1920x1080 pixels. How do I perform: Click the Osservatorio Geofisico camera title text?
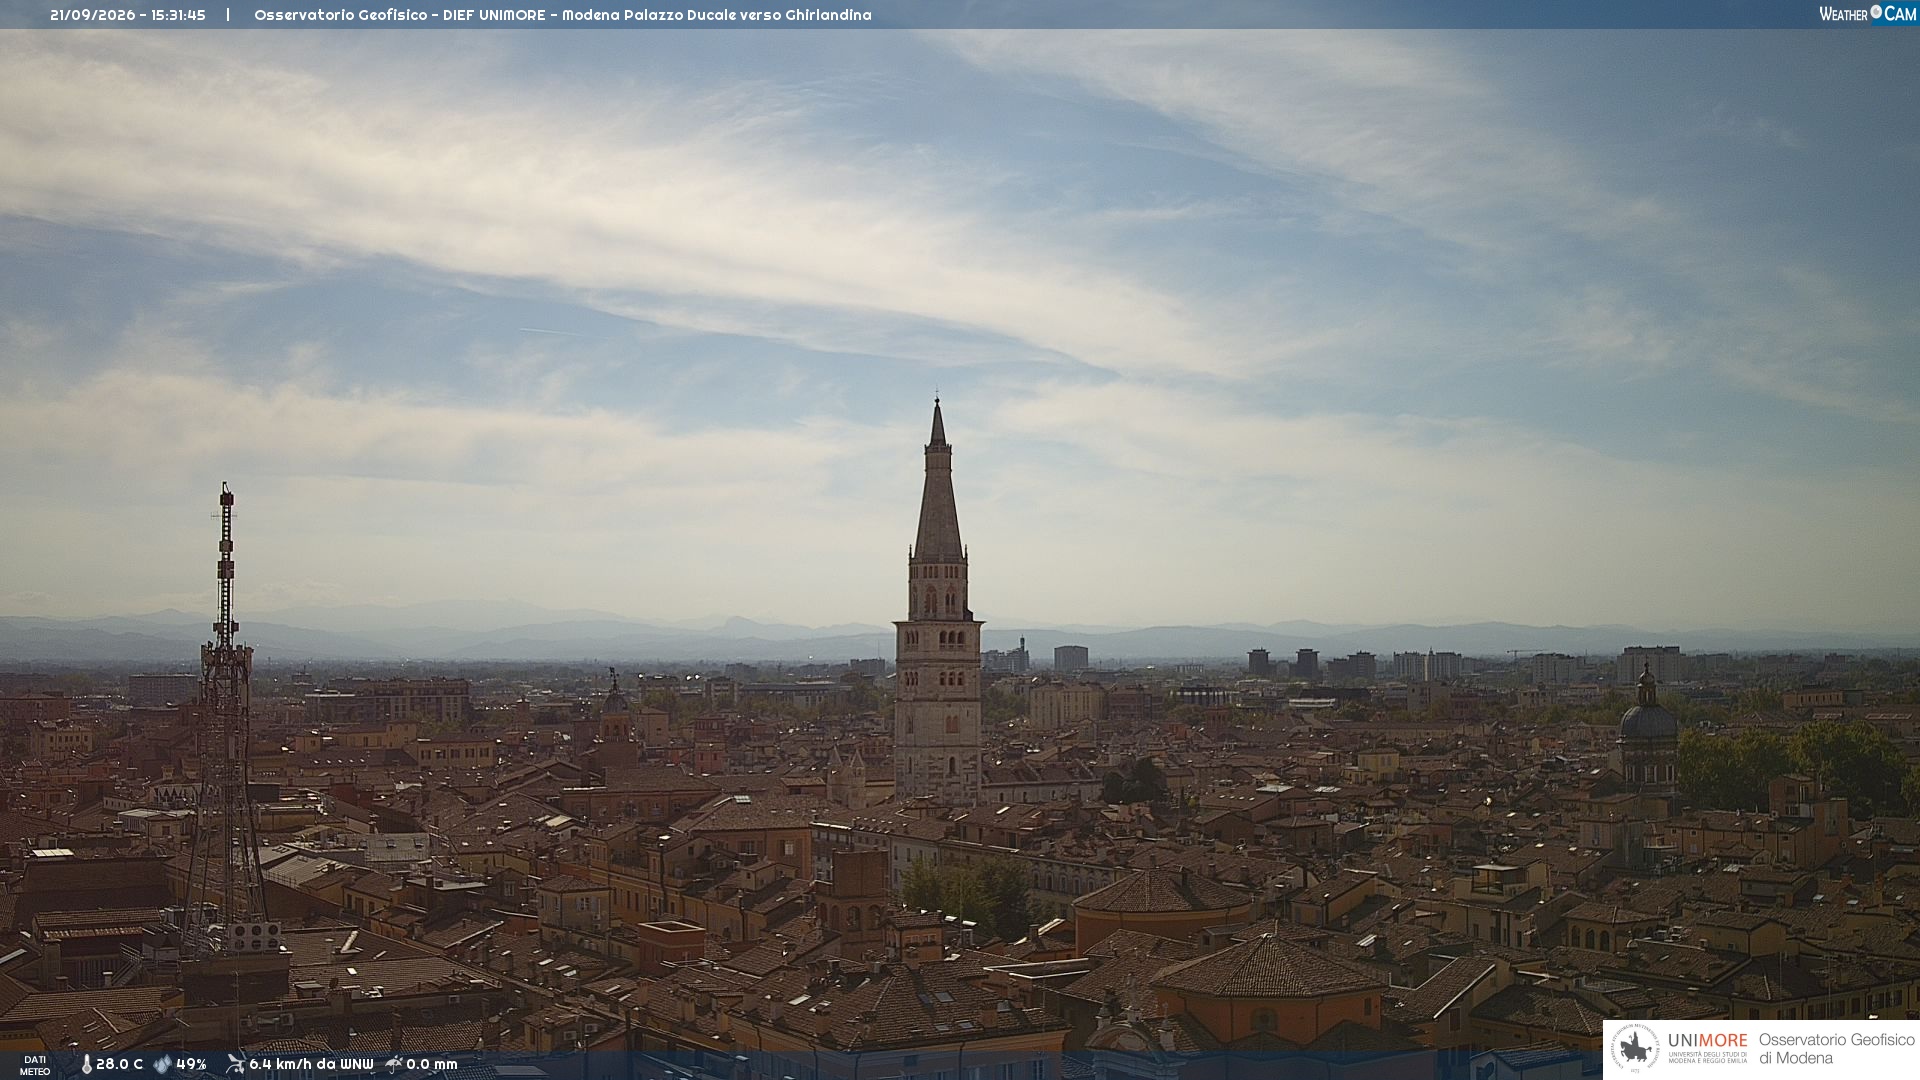pos(563,15)
